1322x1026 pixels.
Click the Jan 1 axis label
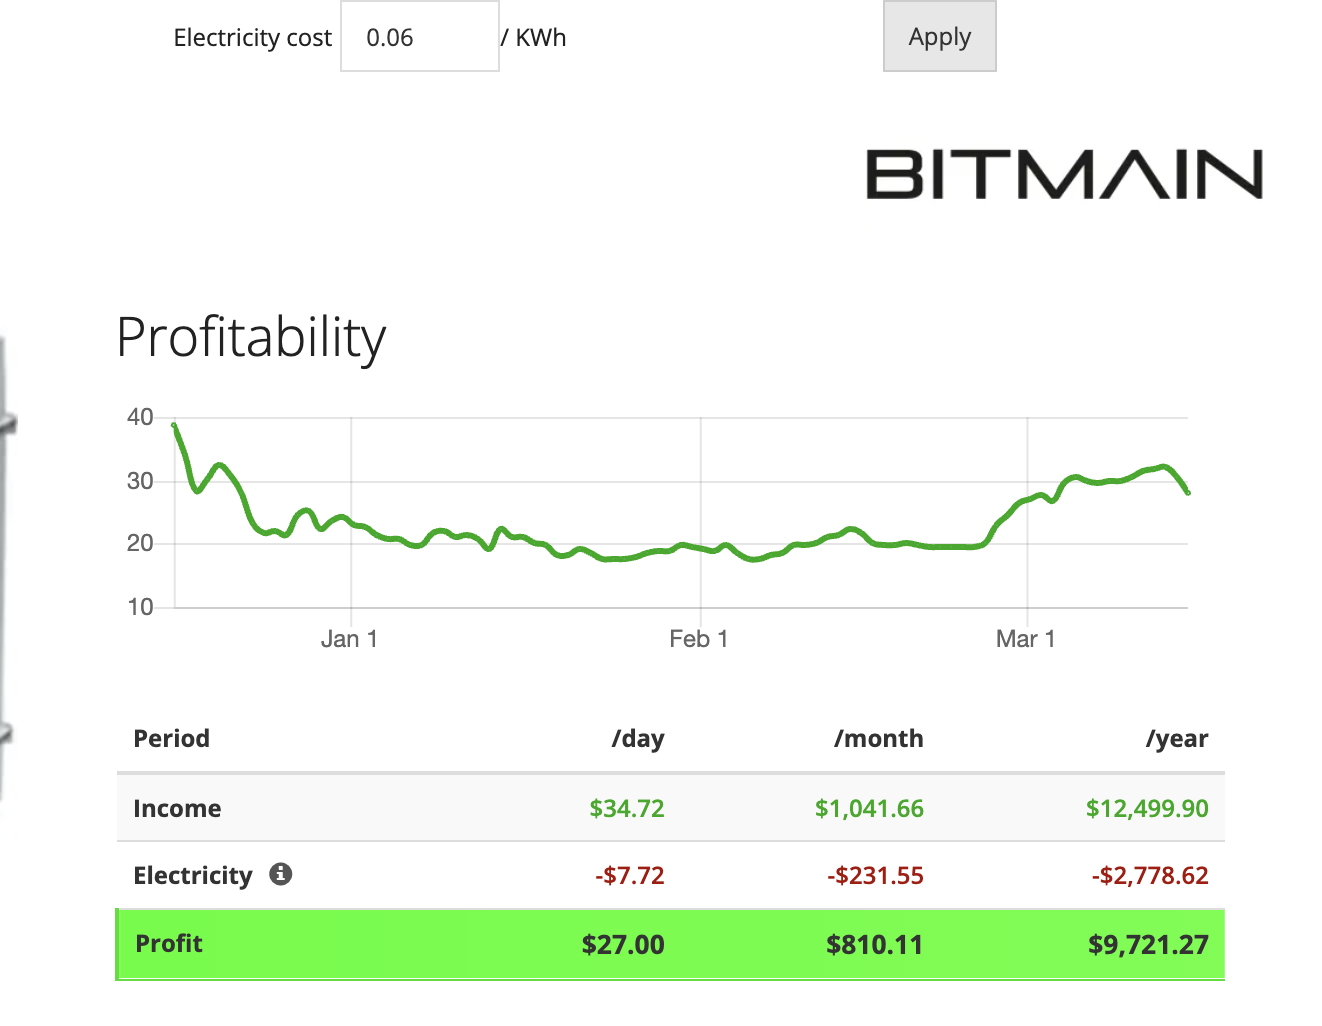point(349,638)
